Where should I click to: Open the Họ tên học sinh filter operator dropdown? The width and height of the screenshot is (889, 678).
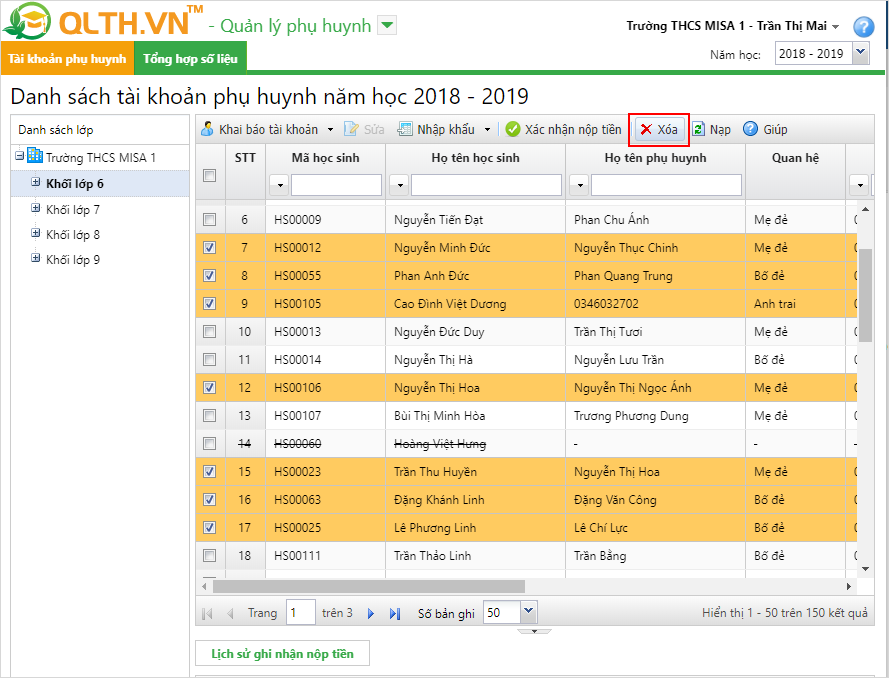click(400, 185)
